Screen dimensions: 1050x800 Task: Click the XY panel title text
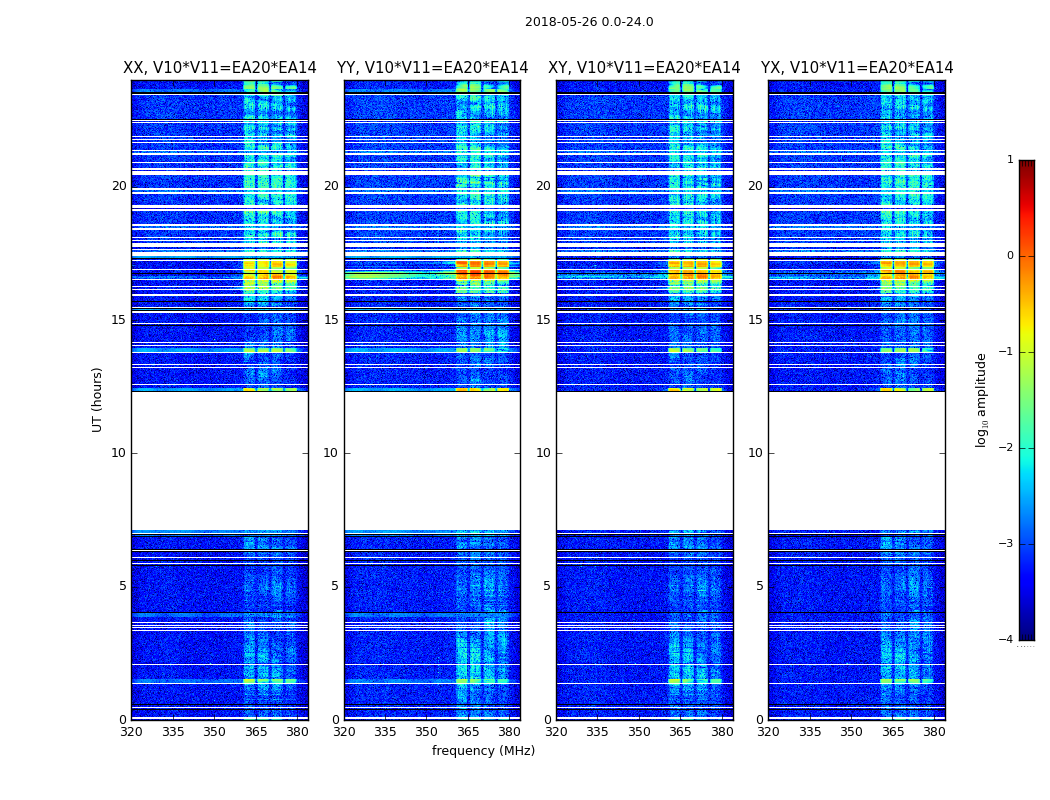(x=644, y=68)
